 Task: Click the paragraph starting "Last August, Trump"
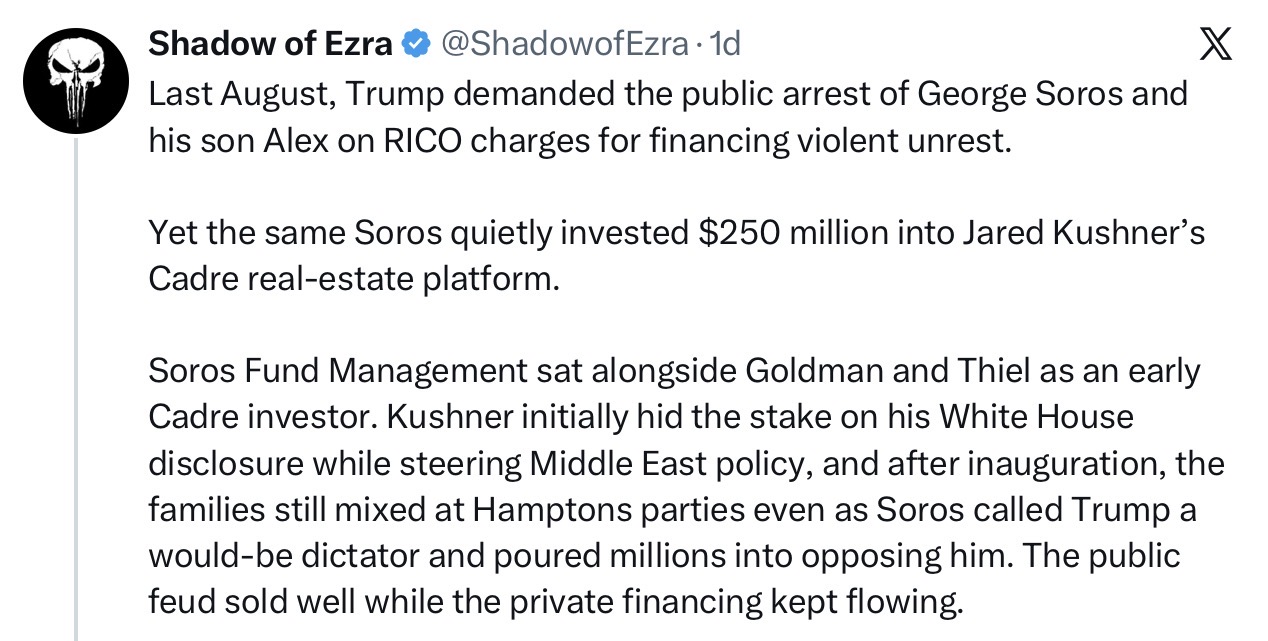tap(668, 117)
